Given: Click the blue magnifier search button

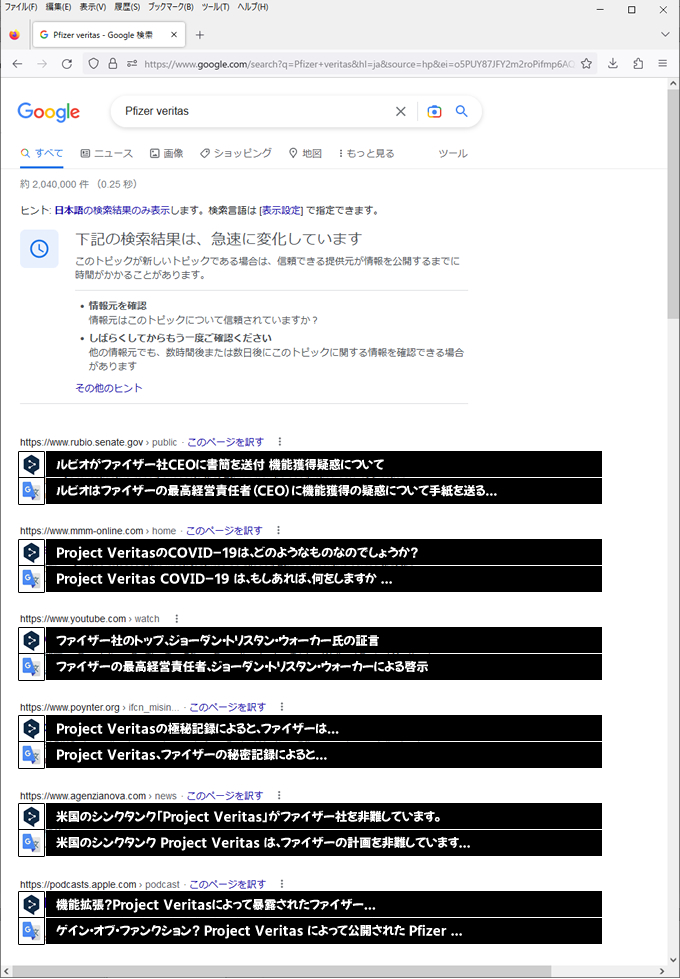Looking at the screenshot, I should [461, 111].
